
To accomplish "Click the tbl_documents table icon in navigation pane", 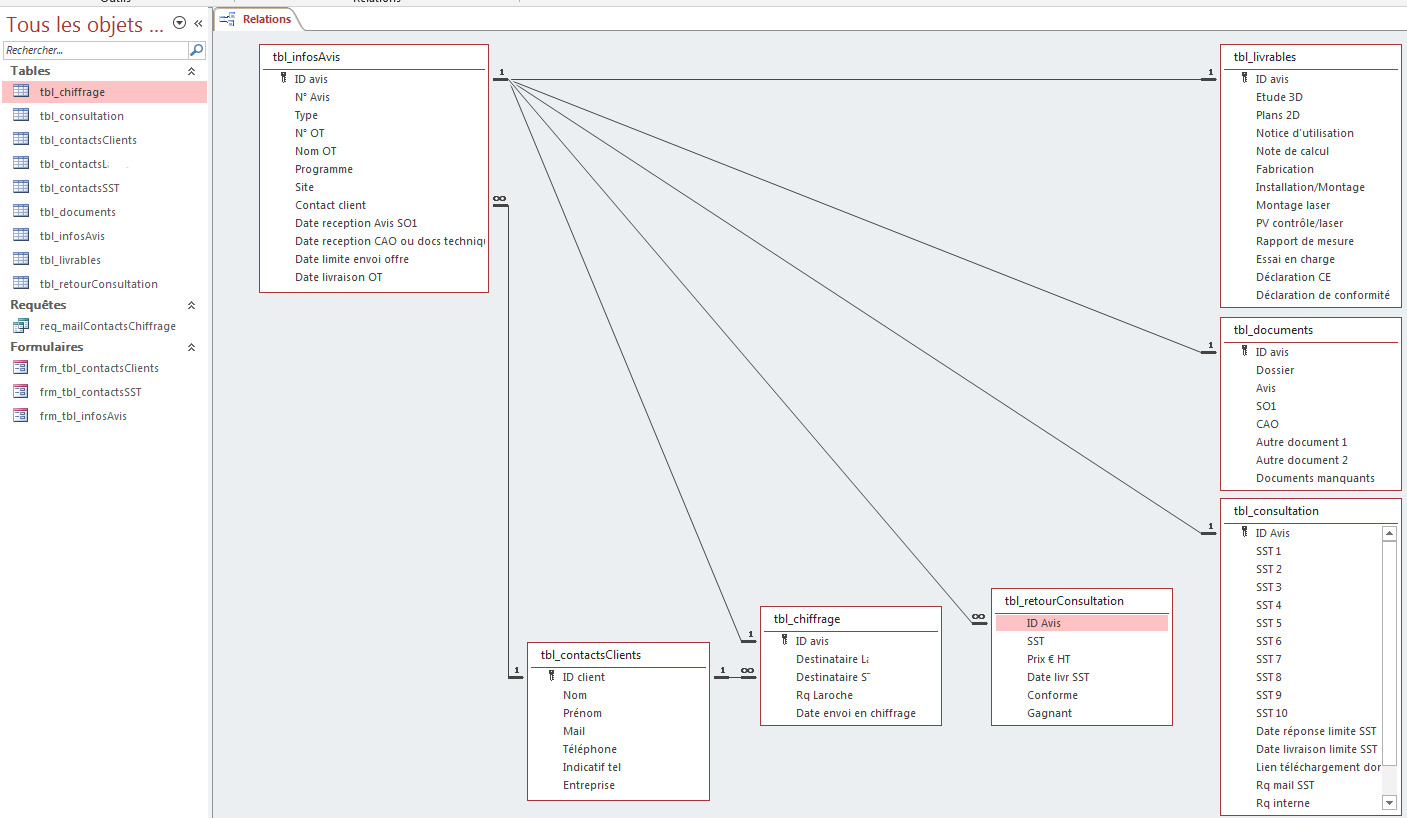I will 21,212.
